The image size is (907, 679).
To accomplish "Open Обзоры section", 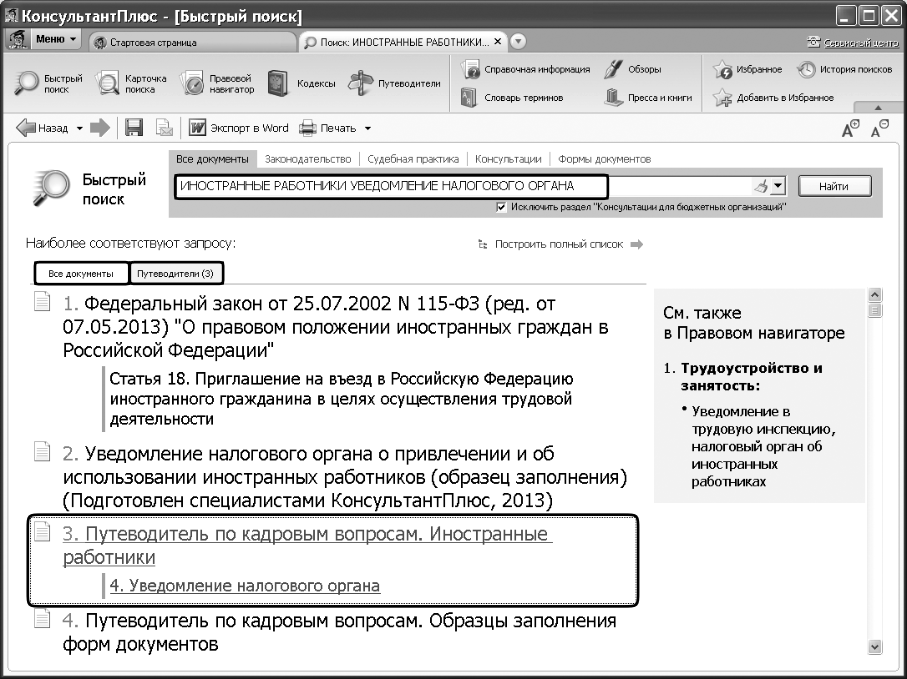I will 633,69.
